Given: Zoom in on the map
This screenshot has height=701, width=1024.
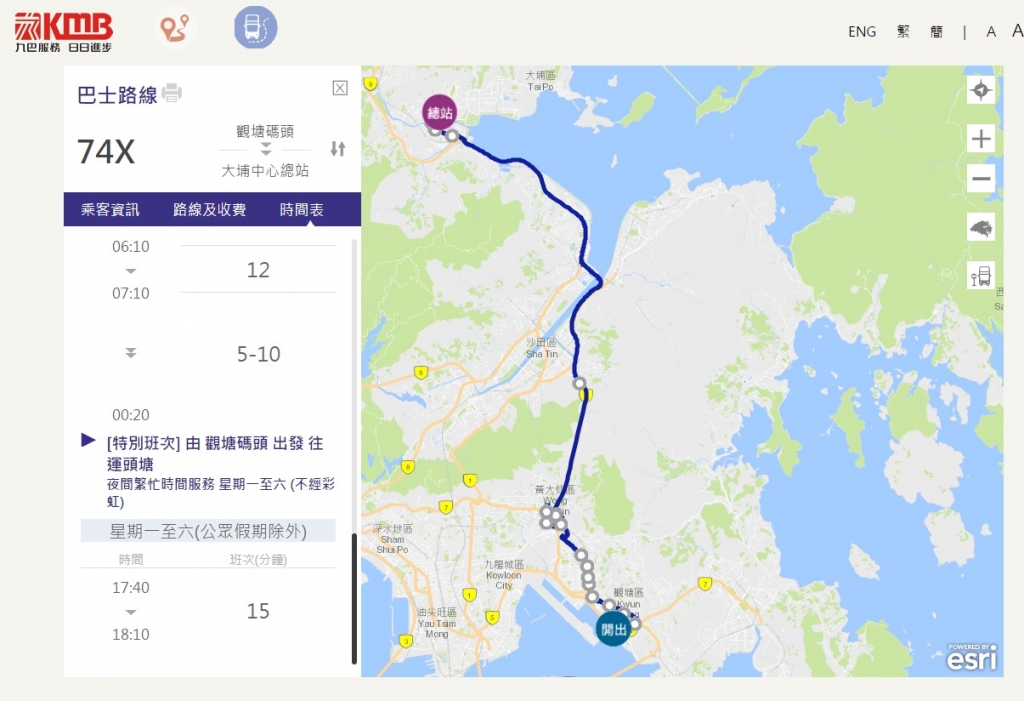Looking at the screenshot, I should pos(981,139).
